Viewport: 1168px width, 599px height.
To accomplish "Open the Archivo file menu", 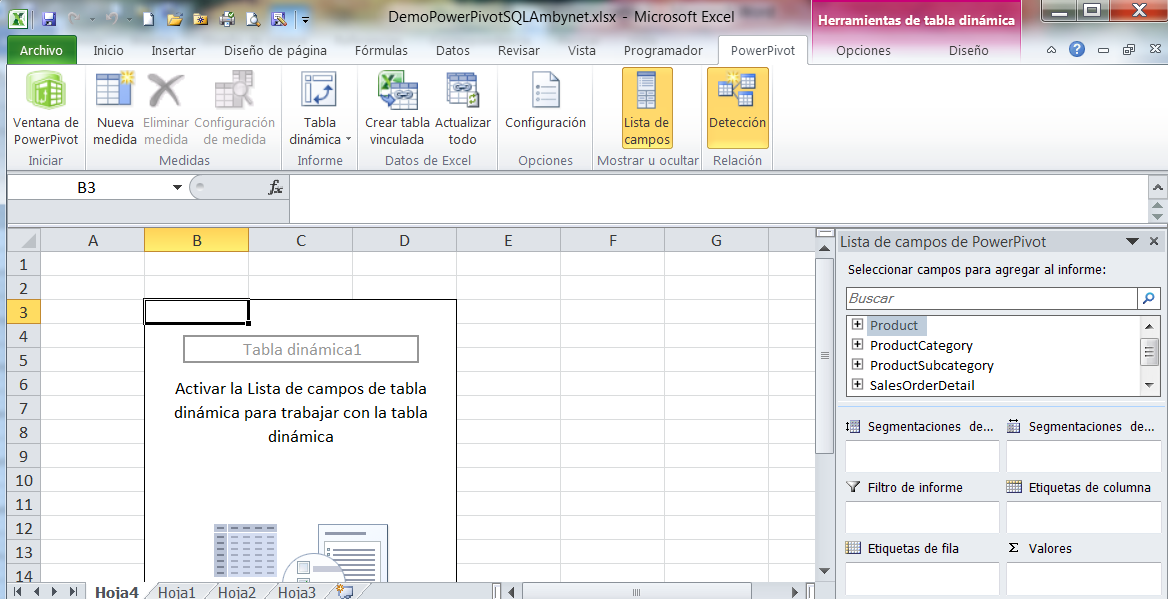I will pos(41,50).
